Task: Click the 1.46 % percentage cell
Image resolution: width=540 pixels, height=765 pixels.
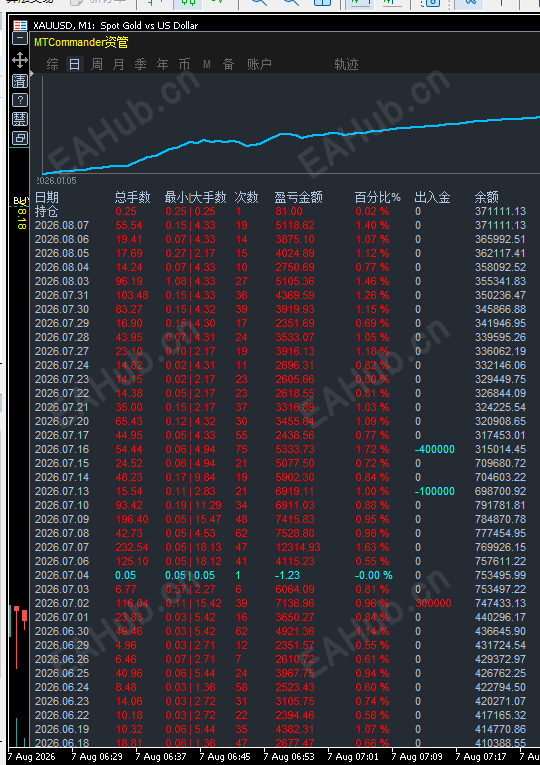Action: click(x=372, y=282)
